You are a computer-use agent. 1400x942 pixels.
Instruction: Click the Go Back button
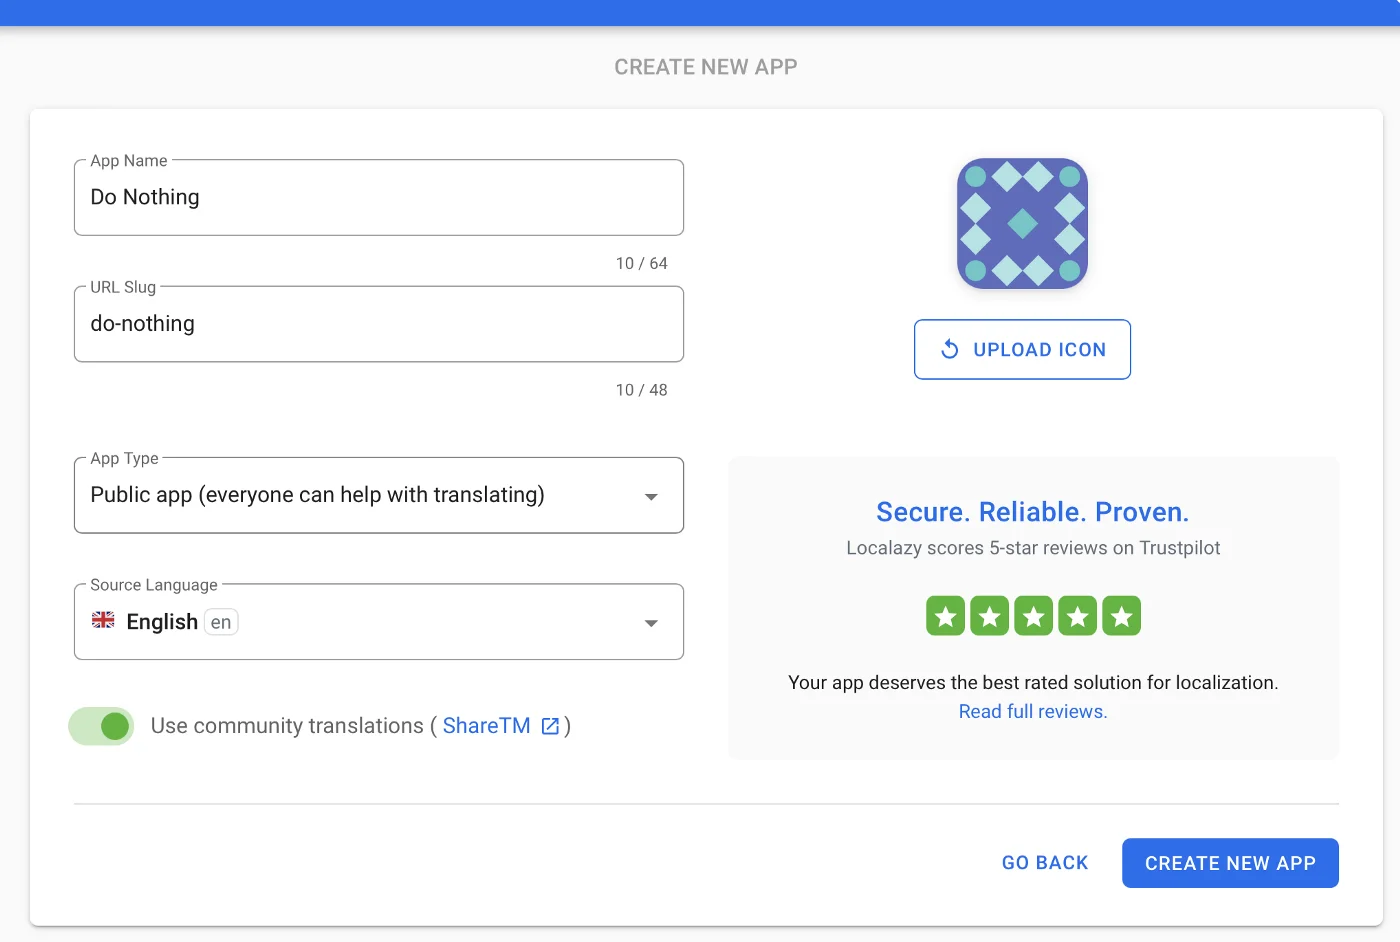(1044, 863)
